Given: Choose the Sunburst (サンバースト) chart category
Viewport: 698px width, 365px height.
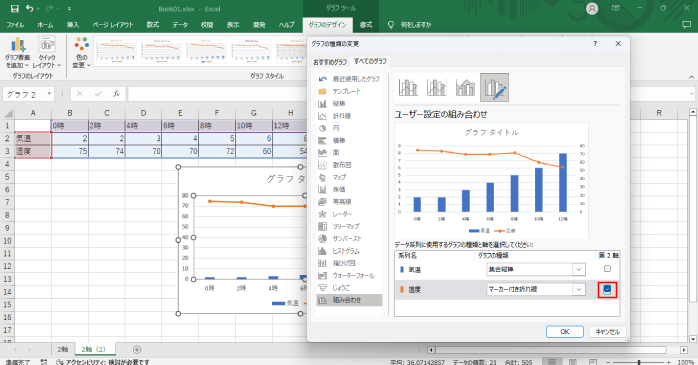Looking at the screenshot, I should coord(349,239).
